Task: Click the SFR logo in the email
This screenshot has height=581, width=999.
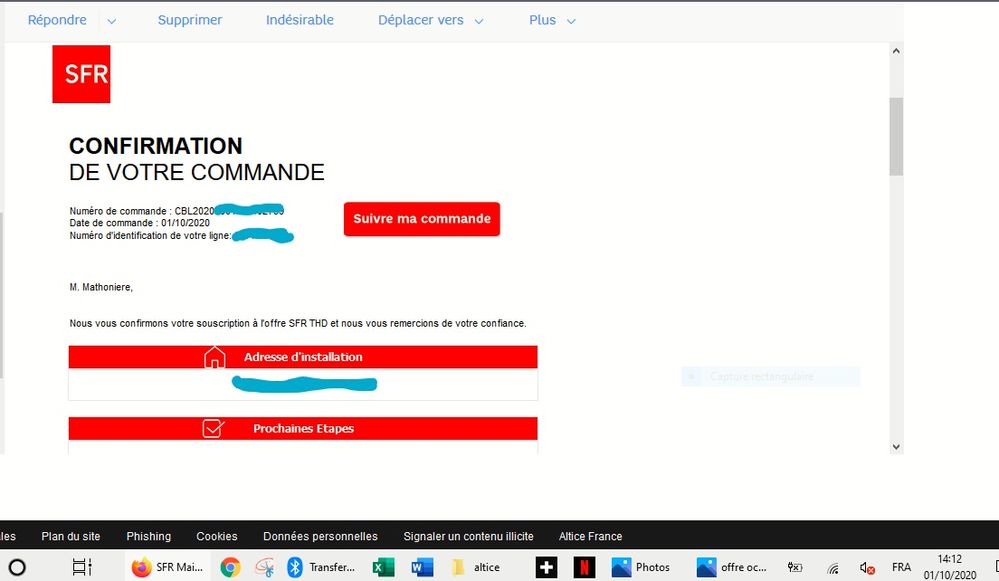Action: (81, 74)
